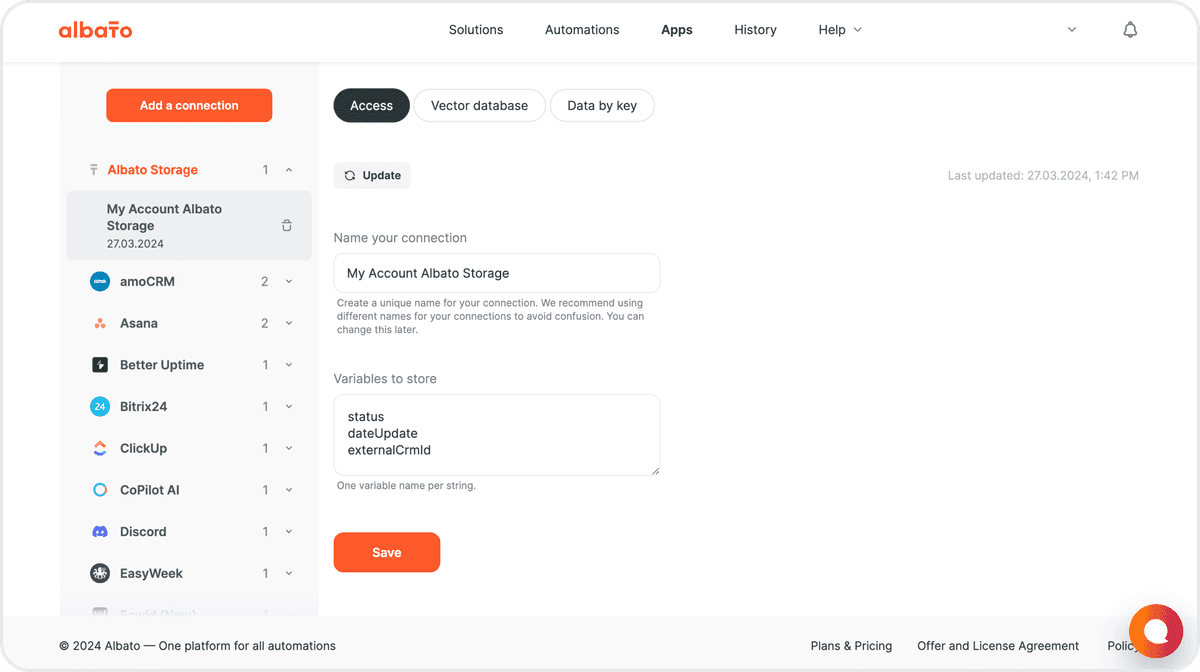The image size is (1200, 672).
Task: Expand the Discord connections list
Action: coord(289,532)
